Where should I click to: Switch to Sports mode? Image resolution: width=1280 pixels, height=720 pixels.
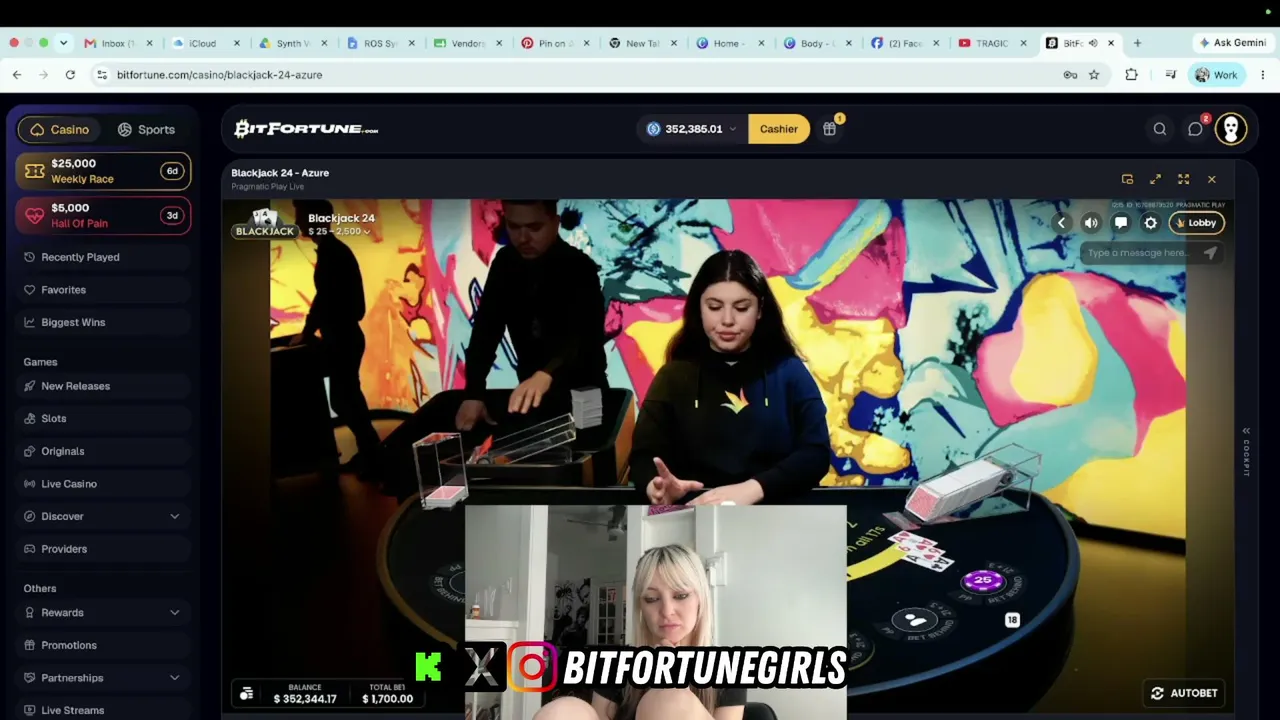click(x=146, y=129)
